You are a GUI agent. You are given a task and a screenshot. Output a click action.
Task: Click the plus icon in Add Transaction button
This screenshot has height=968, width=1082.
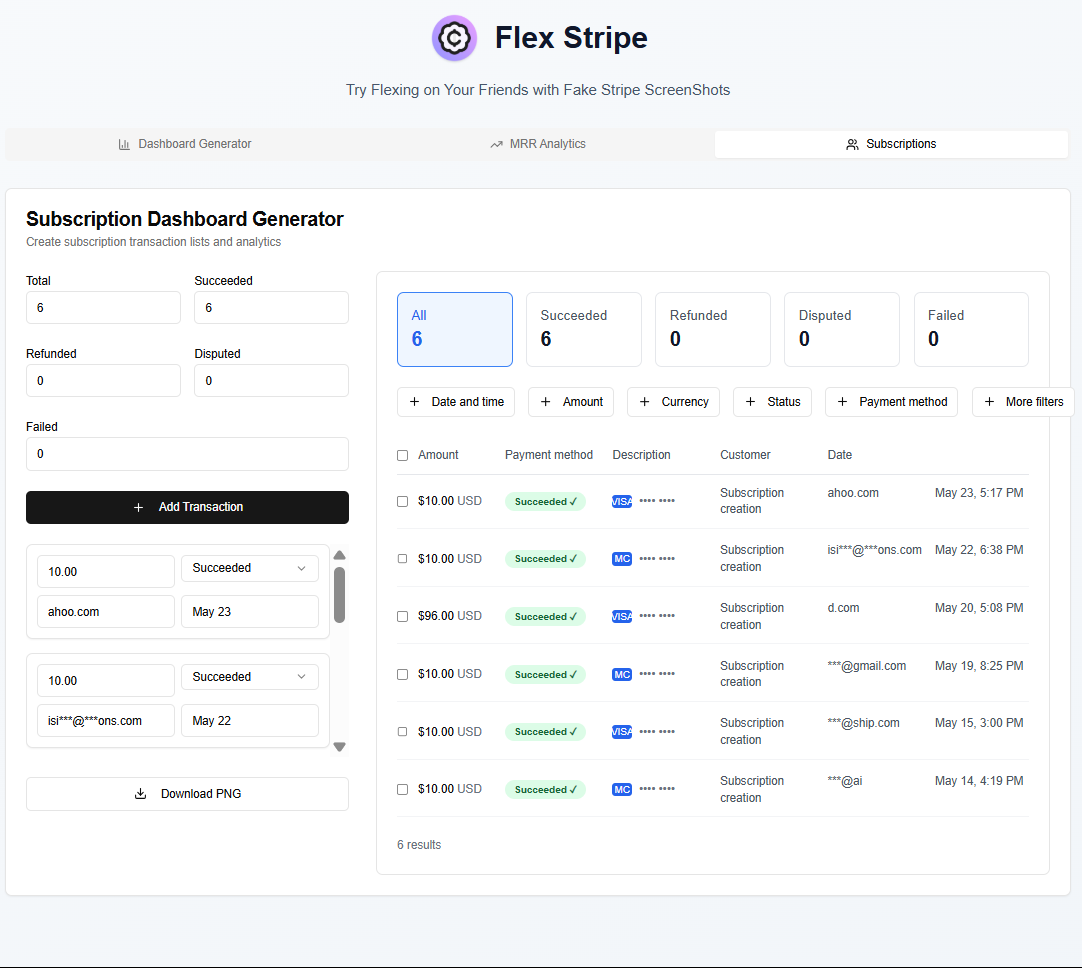pos(138,507)
